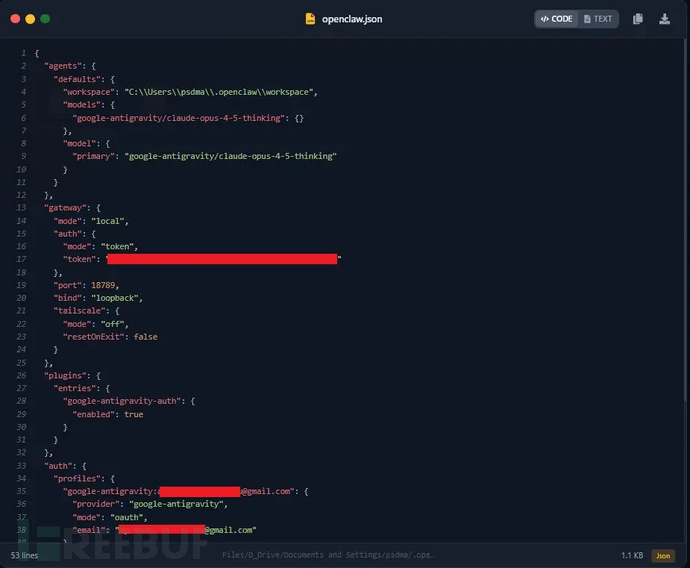Click the "google-antigravity-auth" key
Viewport: 690px width, 568px height.
tap(122, 401)
